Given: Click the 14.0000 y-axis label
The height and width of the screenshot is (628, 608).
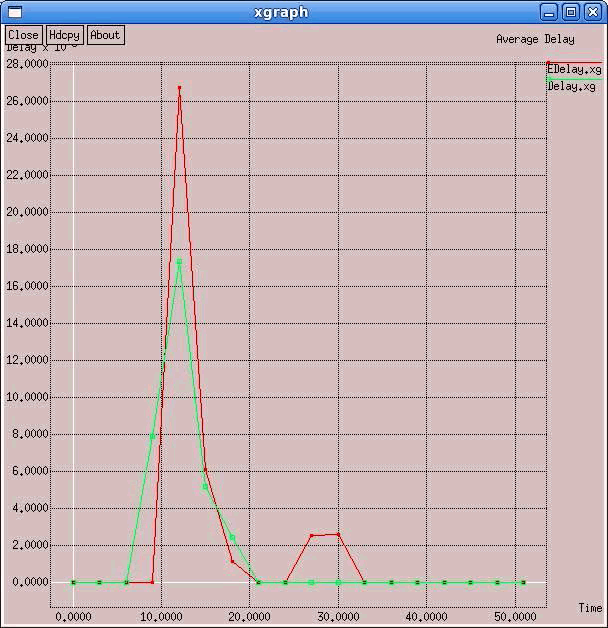Looking at the screenshot, I should click(x=26, y=323).
